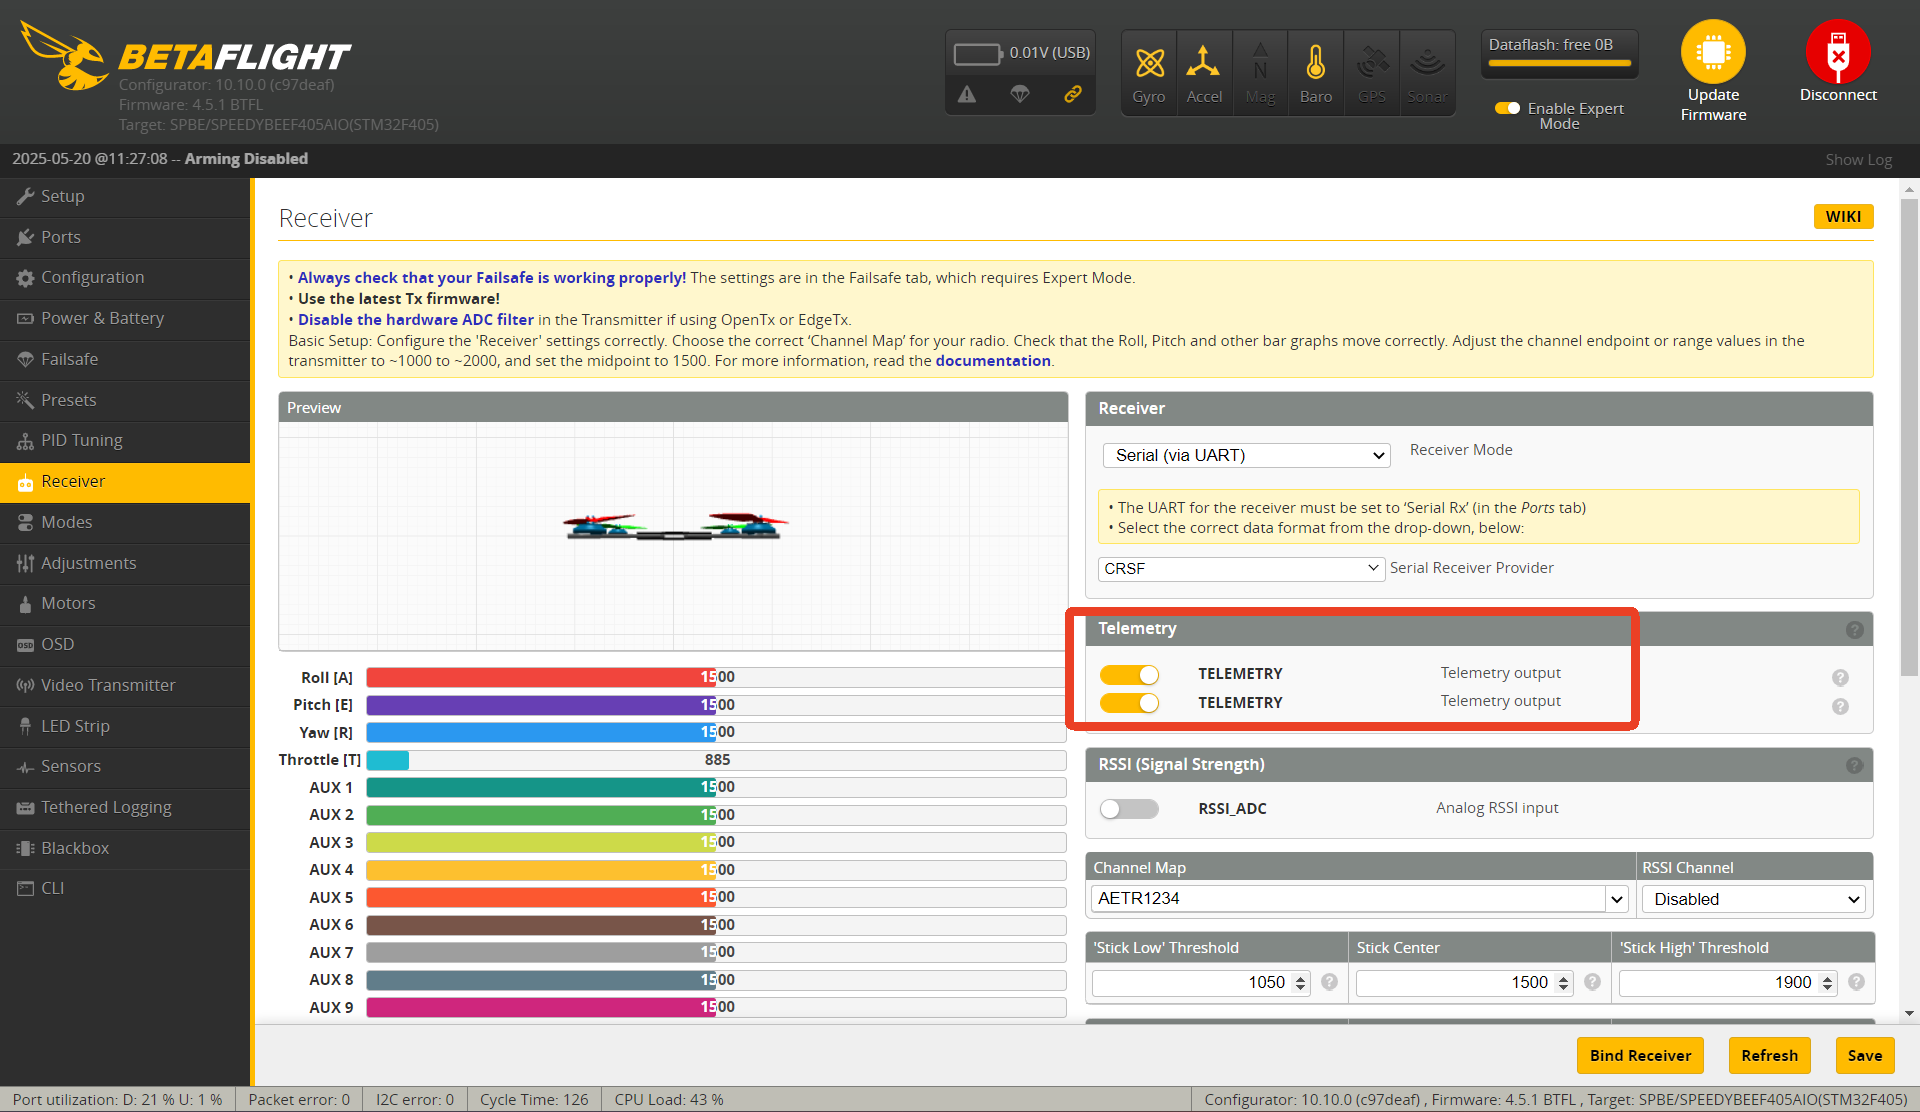Open the Presets tab
1920x1112 pixels.
[125, 401]
